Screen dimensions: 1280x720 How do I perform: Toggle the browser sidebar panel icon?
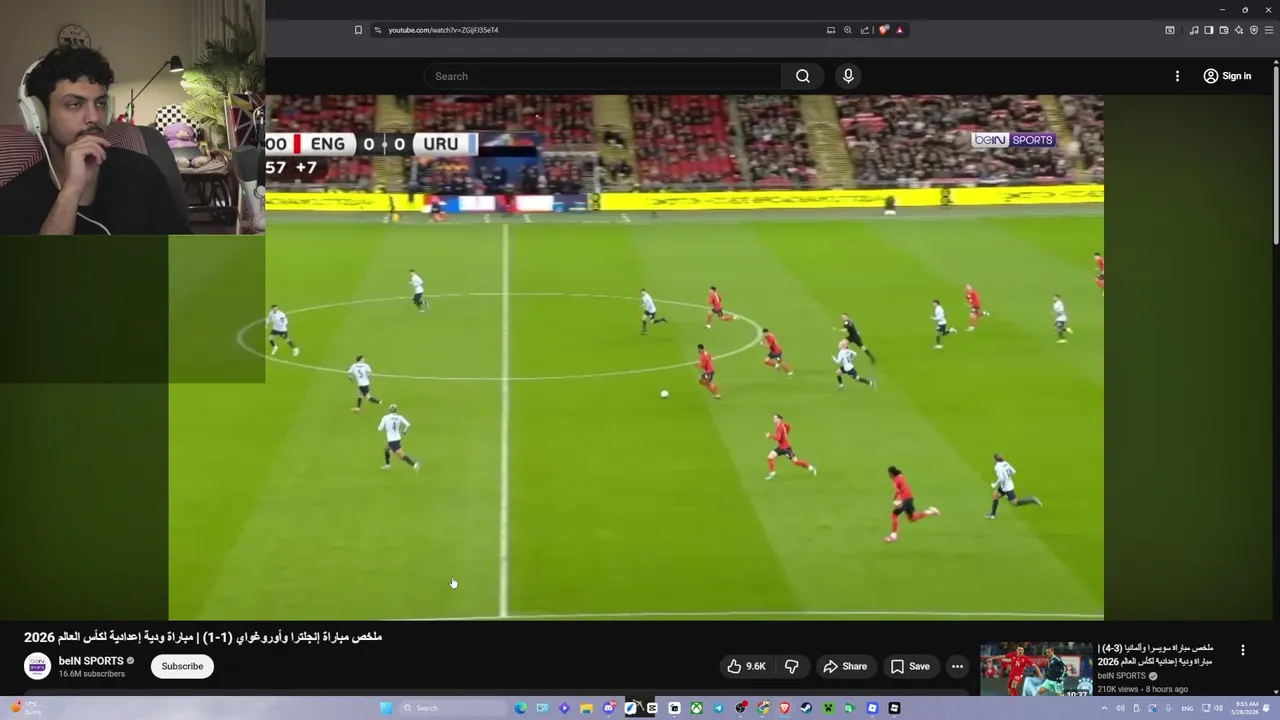(x=1209, y=30)
